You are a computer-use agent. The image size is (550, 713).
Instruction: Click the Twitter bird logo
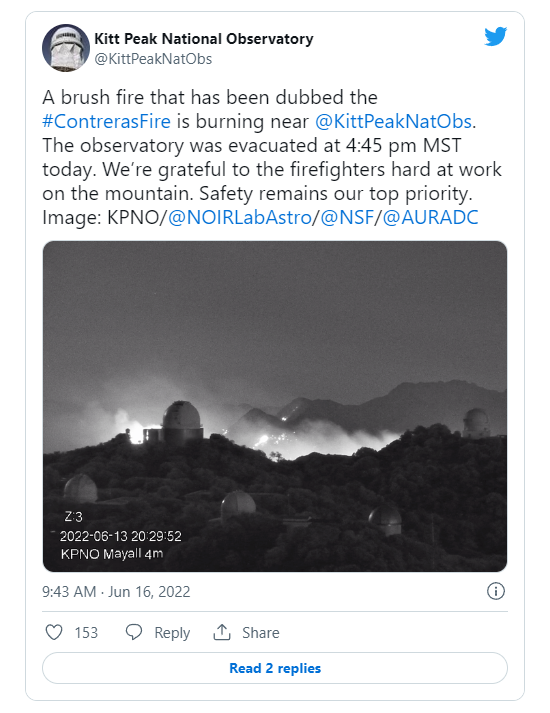click(x=495, y=37)
